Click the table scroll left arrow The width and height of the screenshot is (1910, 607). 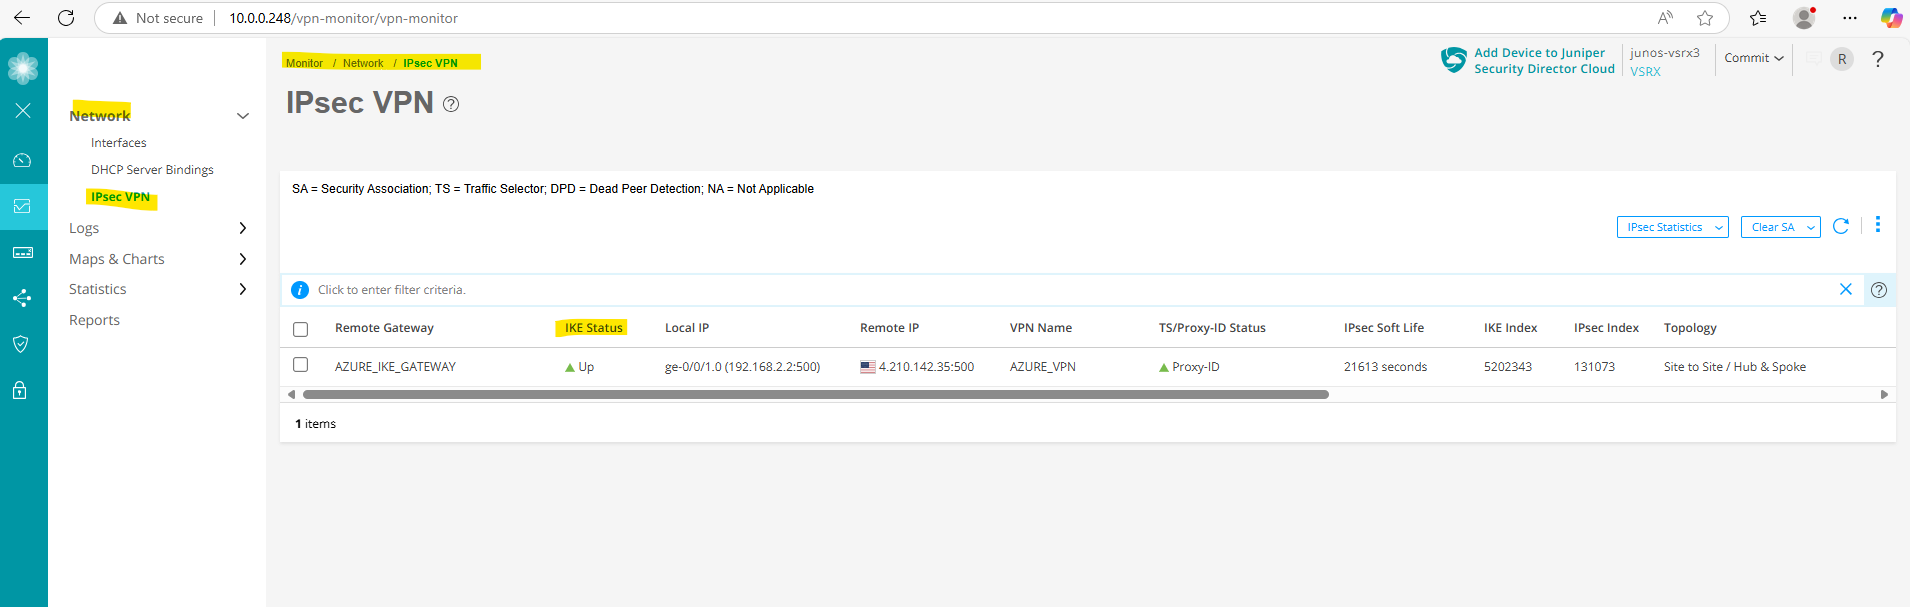click(291, 395)
